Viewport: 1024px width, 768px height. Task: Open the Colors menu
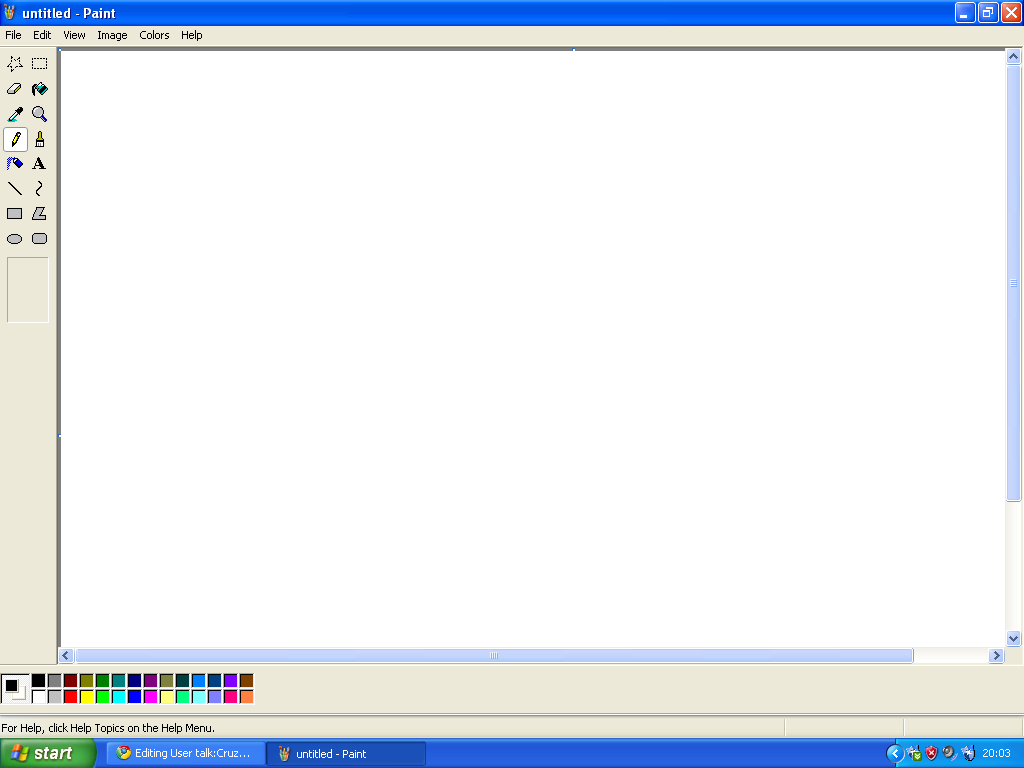[x=154, y=35]
